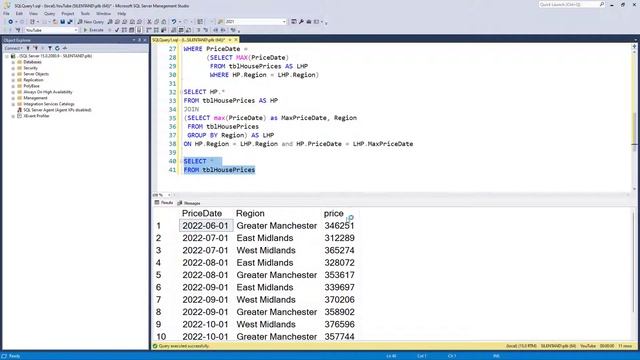The height and width of the screenshot is (360, 640).
Task: Open the Tools menu
Action: [x=85, y=13]
